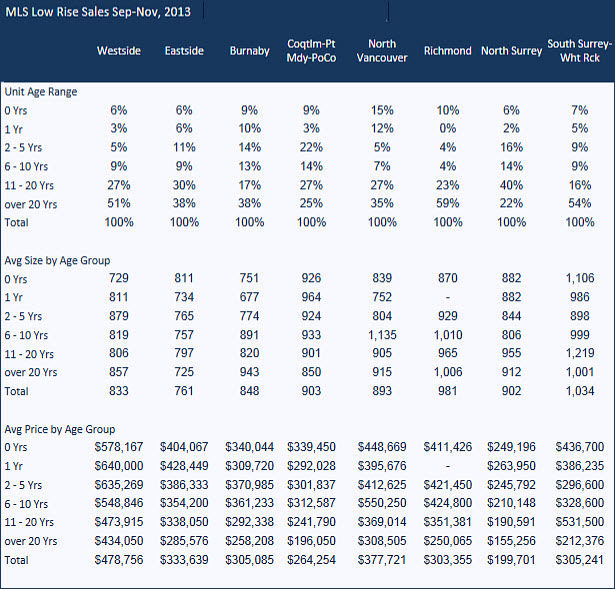Select the Eastside column header
The height and width of the screenshot is (589, 615).
pyautogui.click(x=184, y=51)
